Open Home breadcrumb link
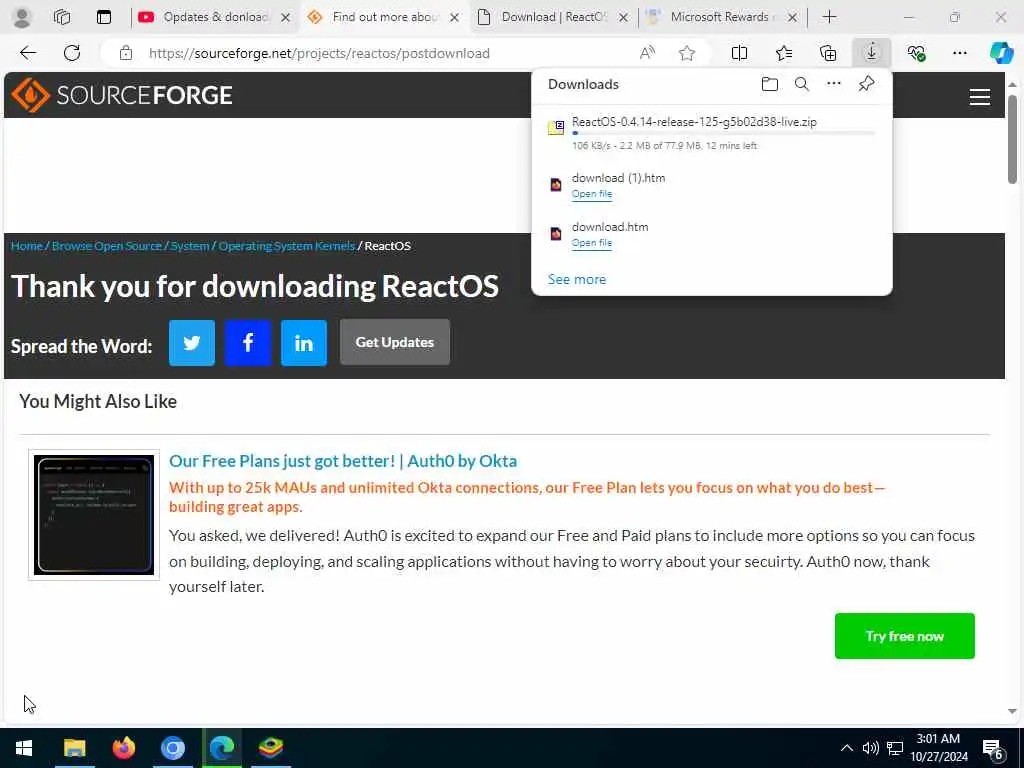 click(x=27, y=246)
